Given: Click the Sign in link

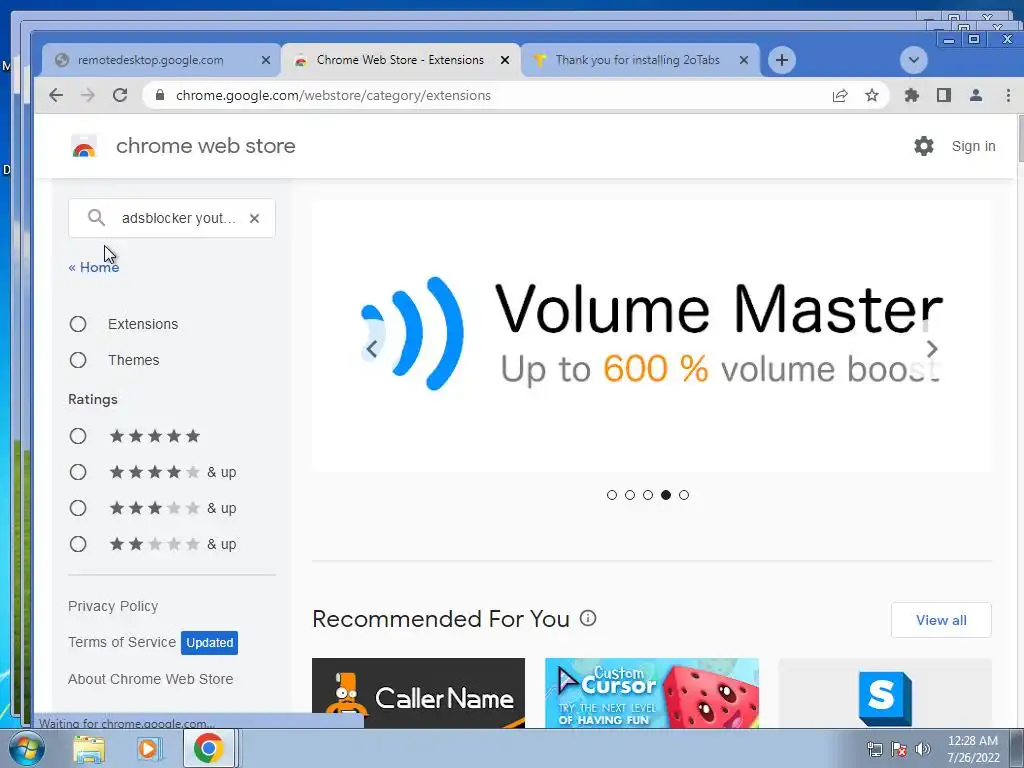Looking at the screenshot, I should point(973,146).
